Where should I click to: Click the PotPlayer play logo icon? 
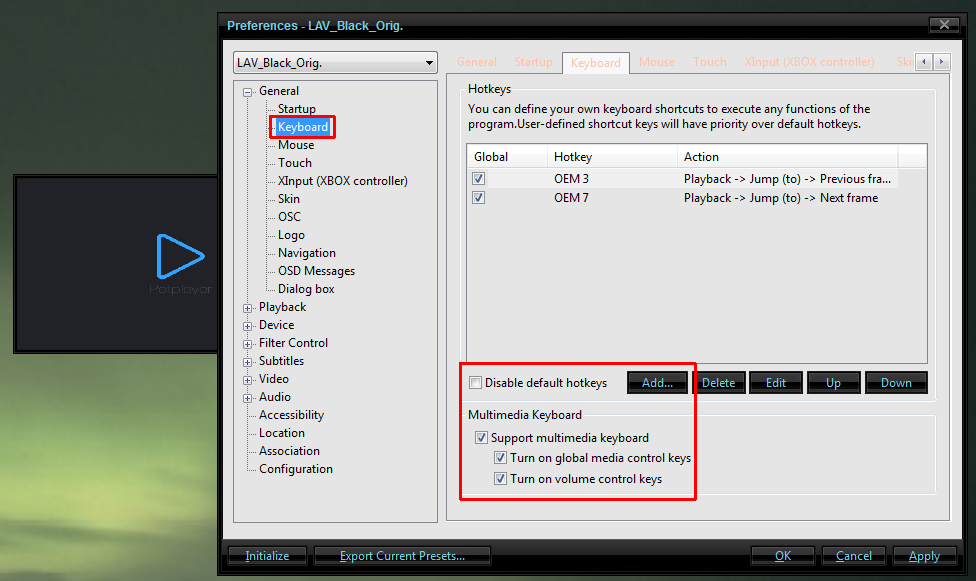point(180,256)
